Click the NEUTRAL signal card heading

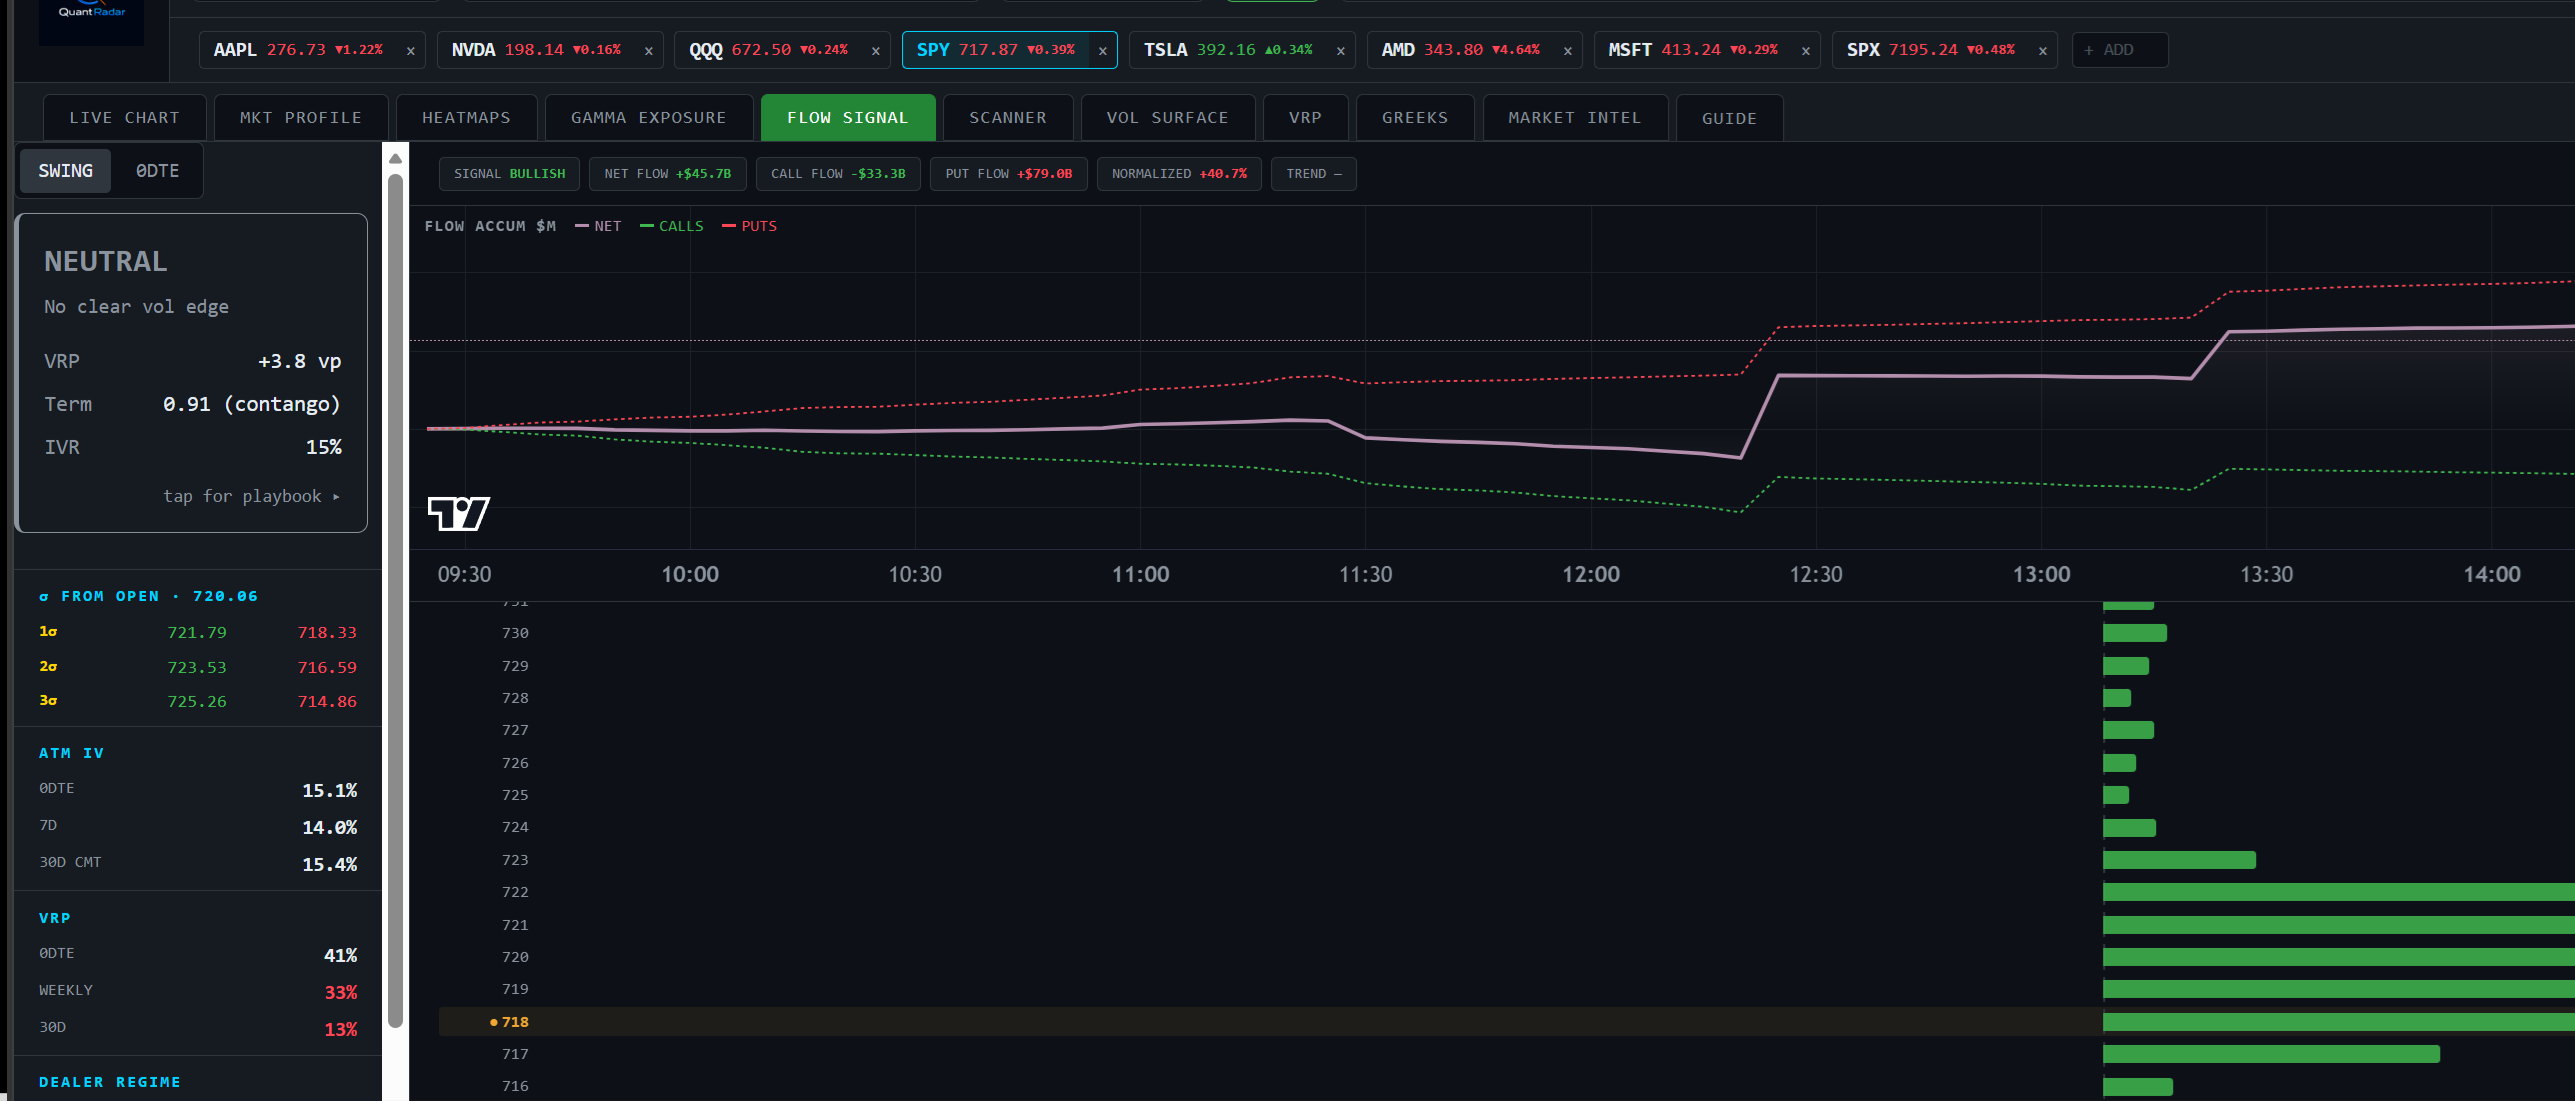pos(106,262)
